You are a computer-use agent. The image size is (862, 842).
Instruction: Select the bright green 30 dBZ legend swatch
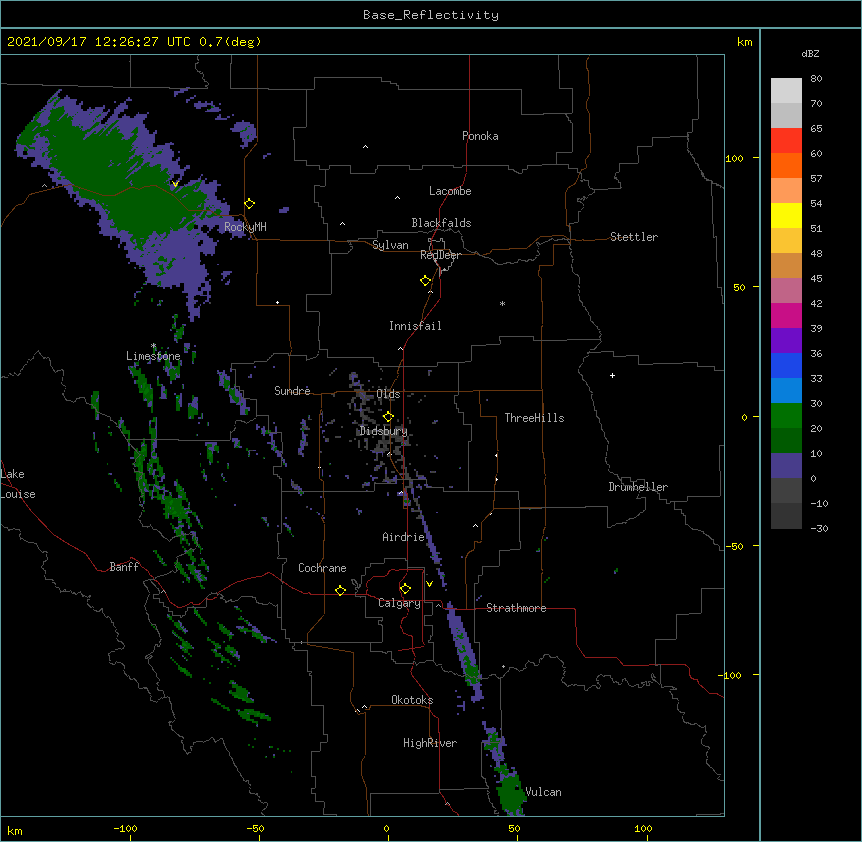tap(786, 416)
